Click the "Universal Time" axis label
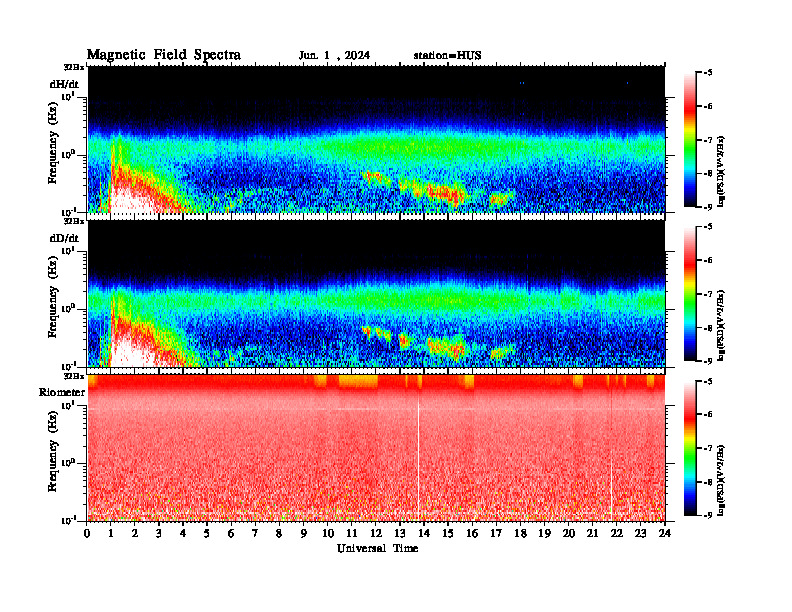 coord(378,548)
